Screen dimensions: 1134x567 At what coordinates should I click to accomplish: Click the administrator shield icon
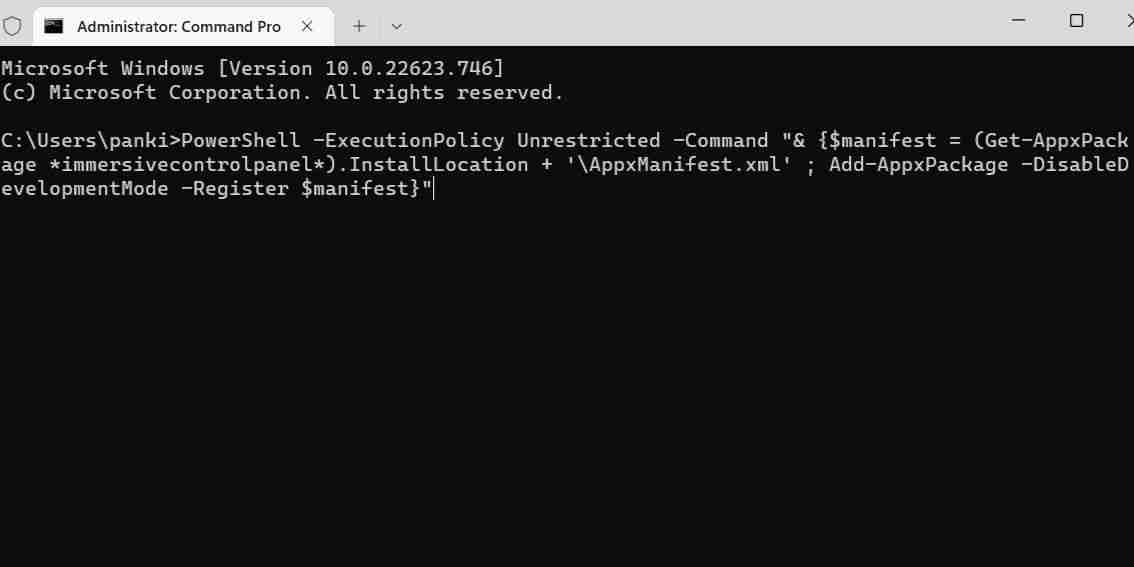click(x=13, y=26)
